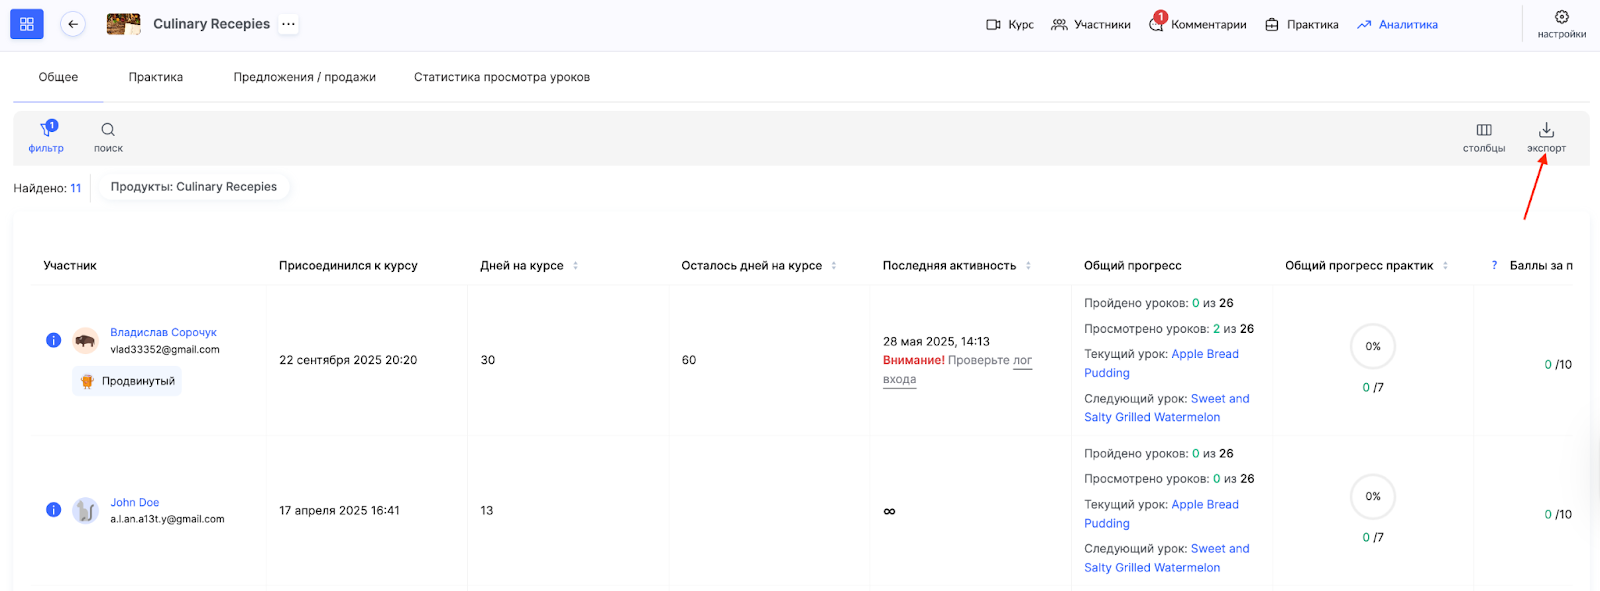The width and height of the screenshot is (1600, 591).
Task: Click the Culinary Recepies course thumbnail
Action: [x=124, y=24]
